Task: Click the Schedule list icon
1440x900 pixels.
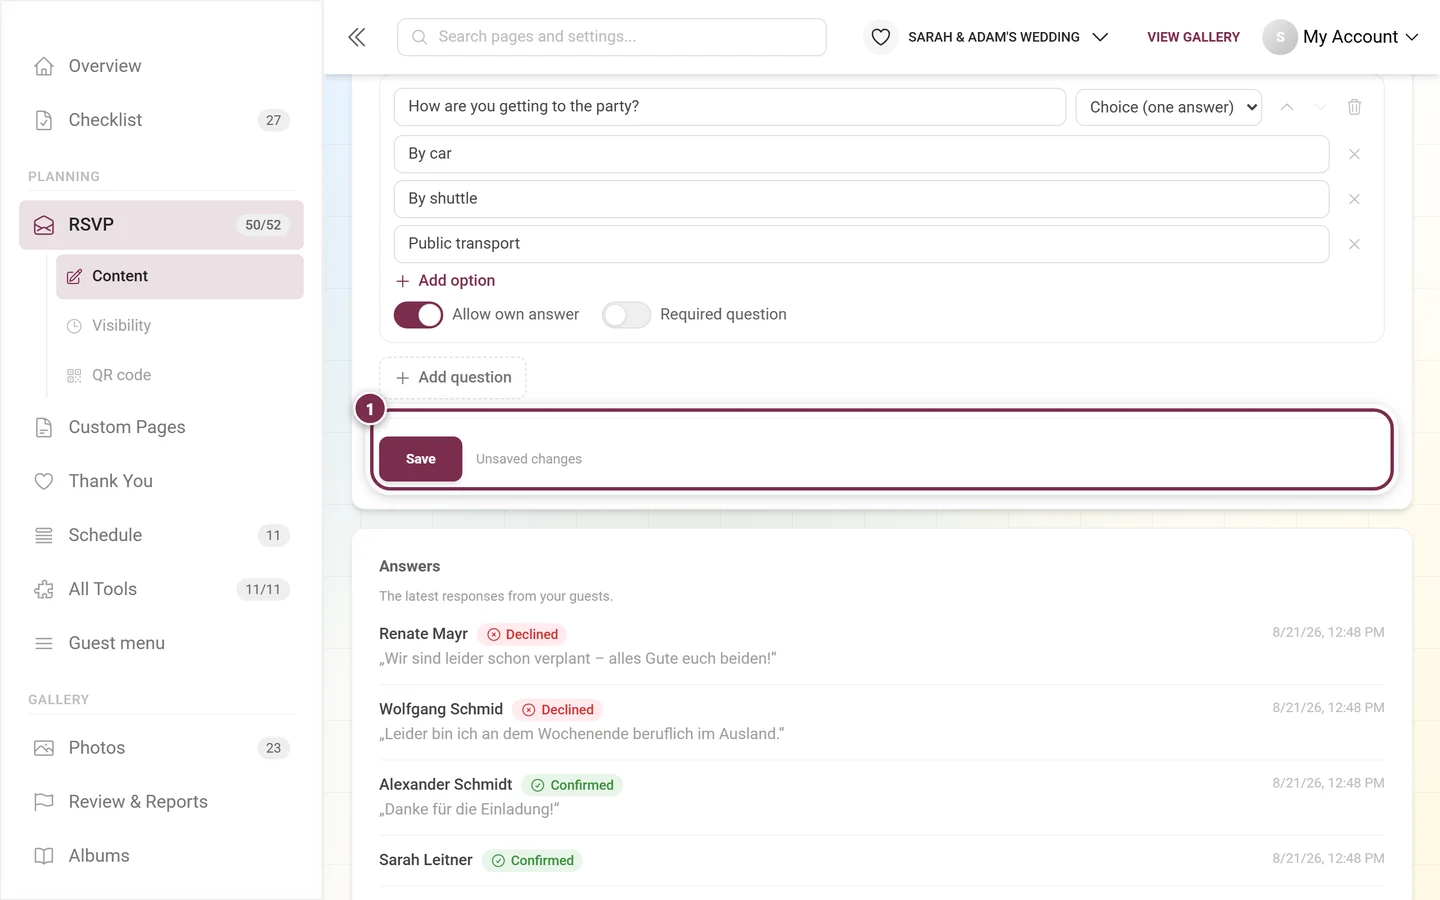Action: pyautogui.click(x=44, y=536)
